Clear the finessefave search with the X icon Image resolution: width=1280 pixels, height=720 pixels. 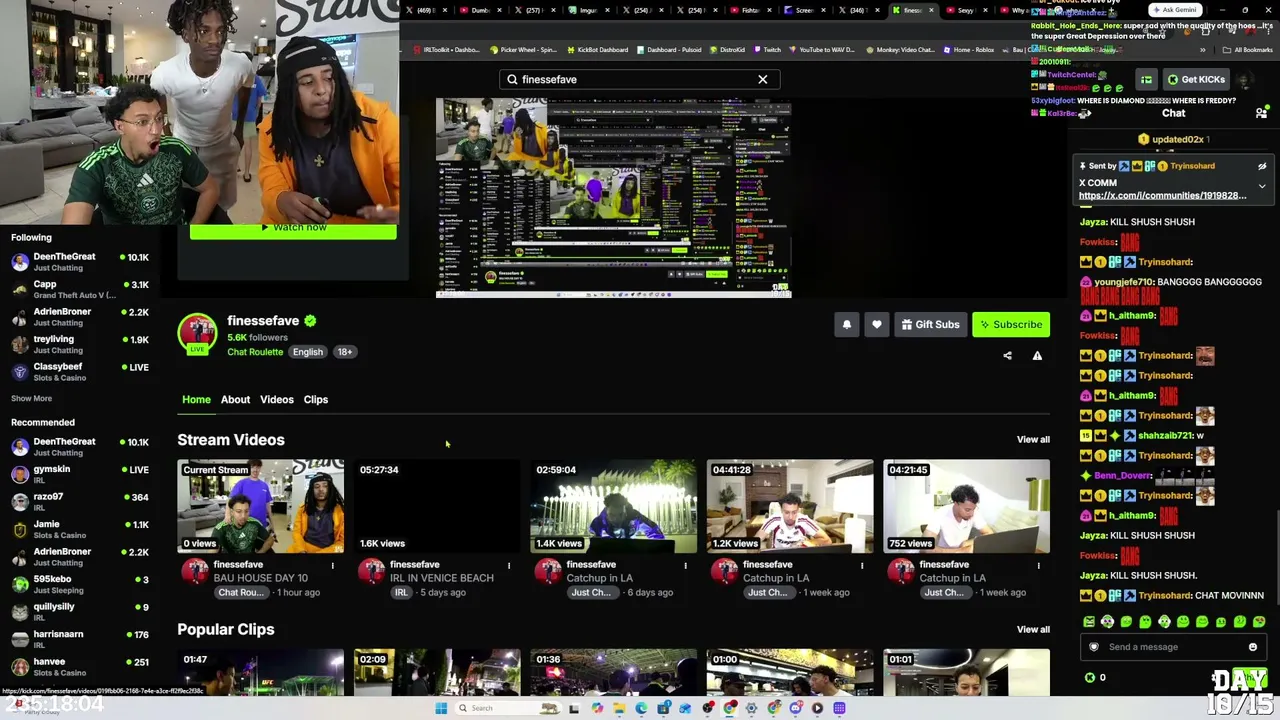(763, 79)
